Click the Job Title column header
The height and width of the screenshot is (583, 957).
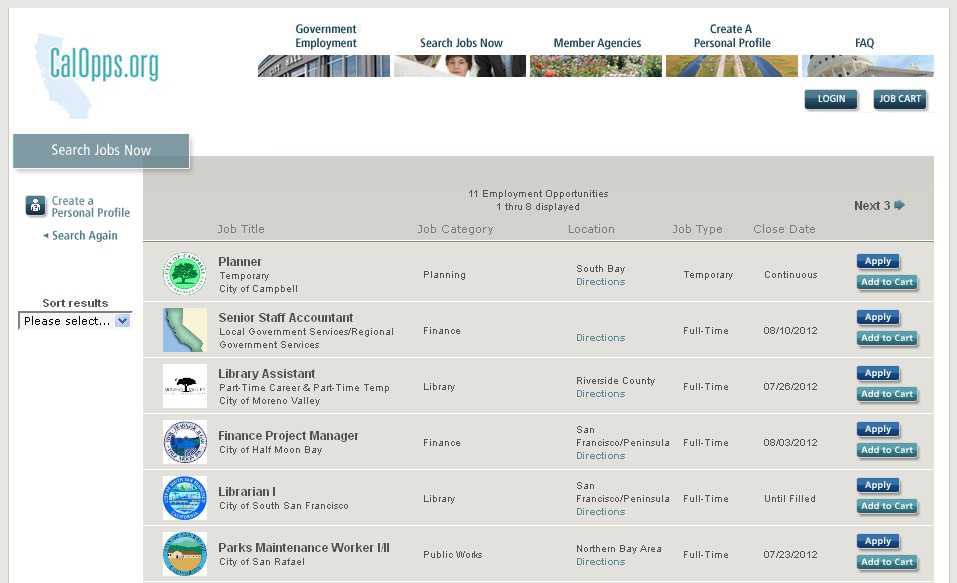[x=241, y=229]
